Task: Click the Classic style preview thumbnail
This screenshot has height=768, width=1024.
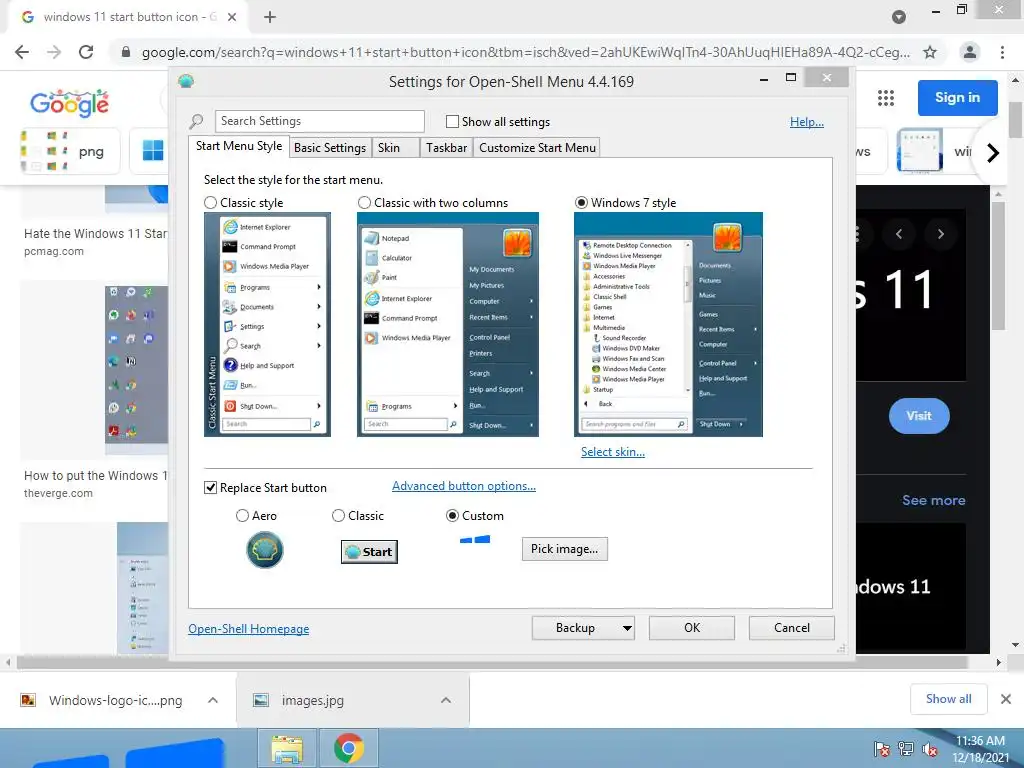Action: point(267,325)
